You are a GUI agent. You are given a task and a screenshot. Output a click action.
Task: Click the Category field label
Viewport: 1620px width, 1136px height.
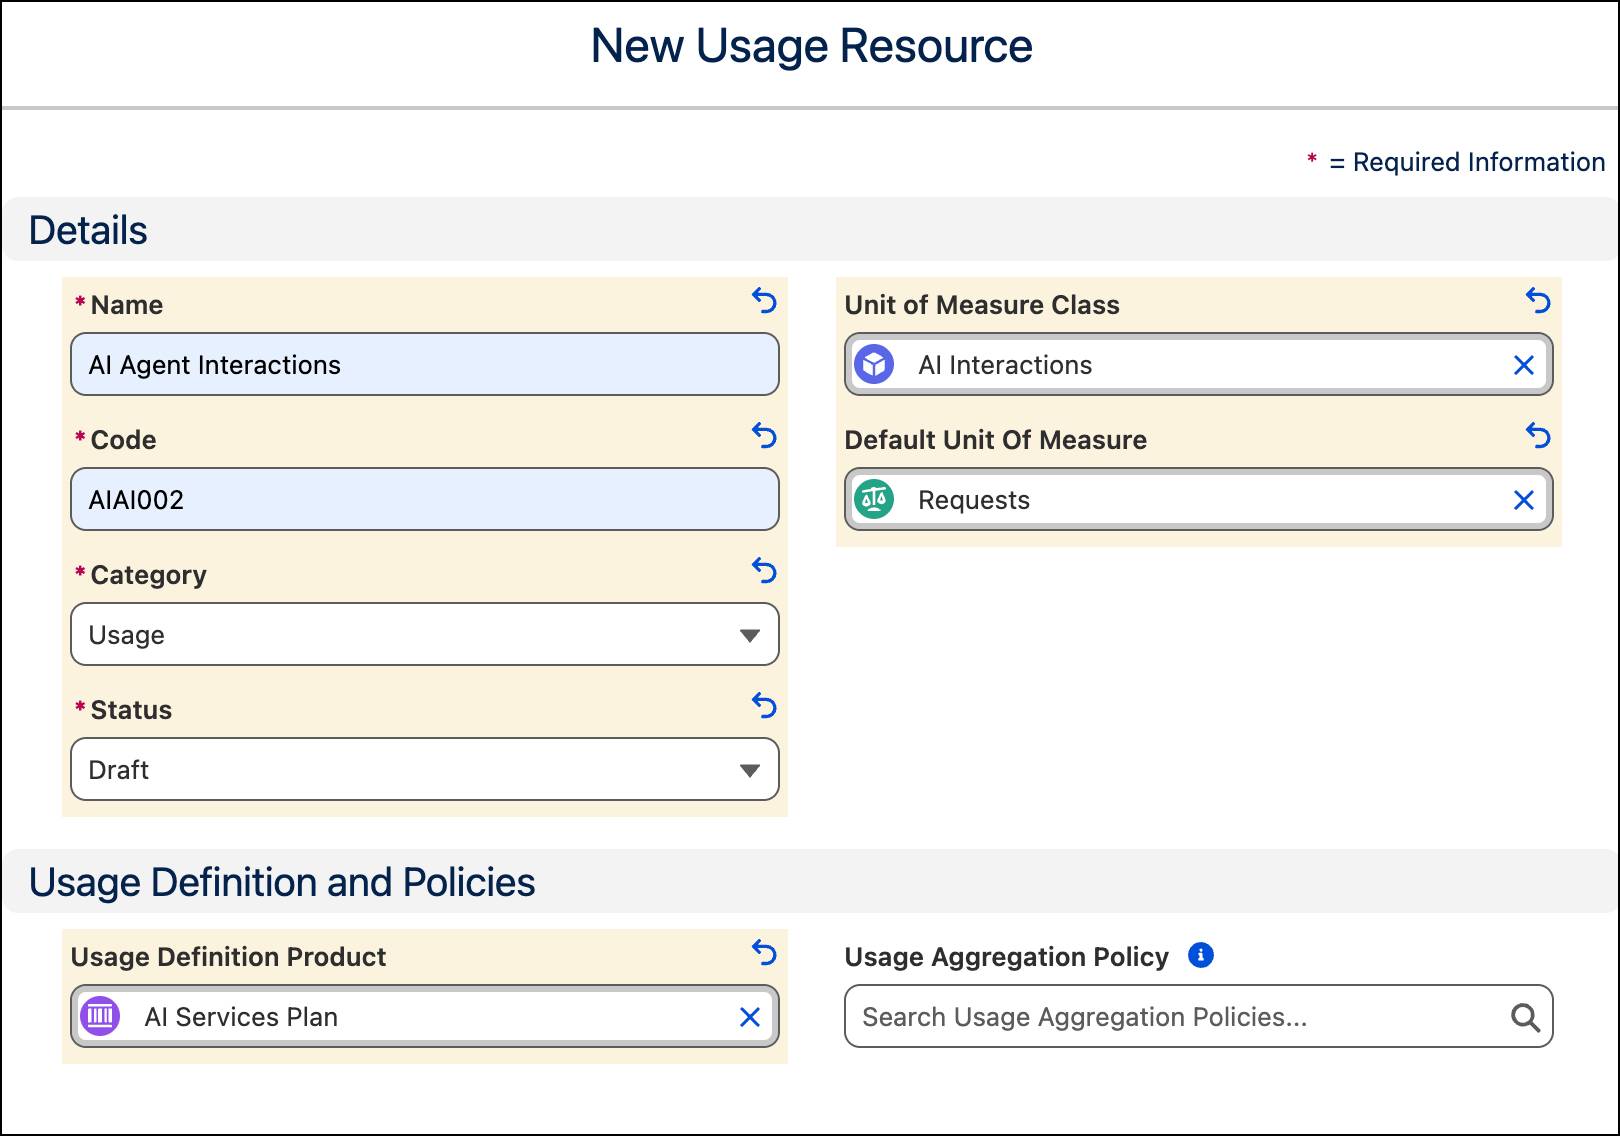tap(148, 575)
